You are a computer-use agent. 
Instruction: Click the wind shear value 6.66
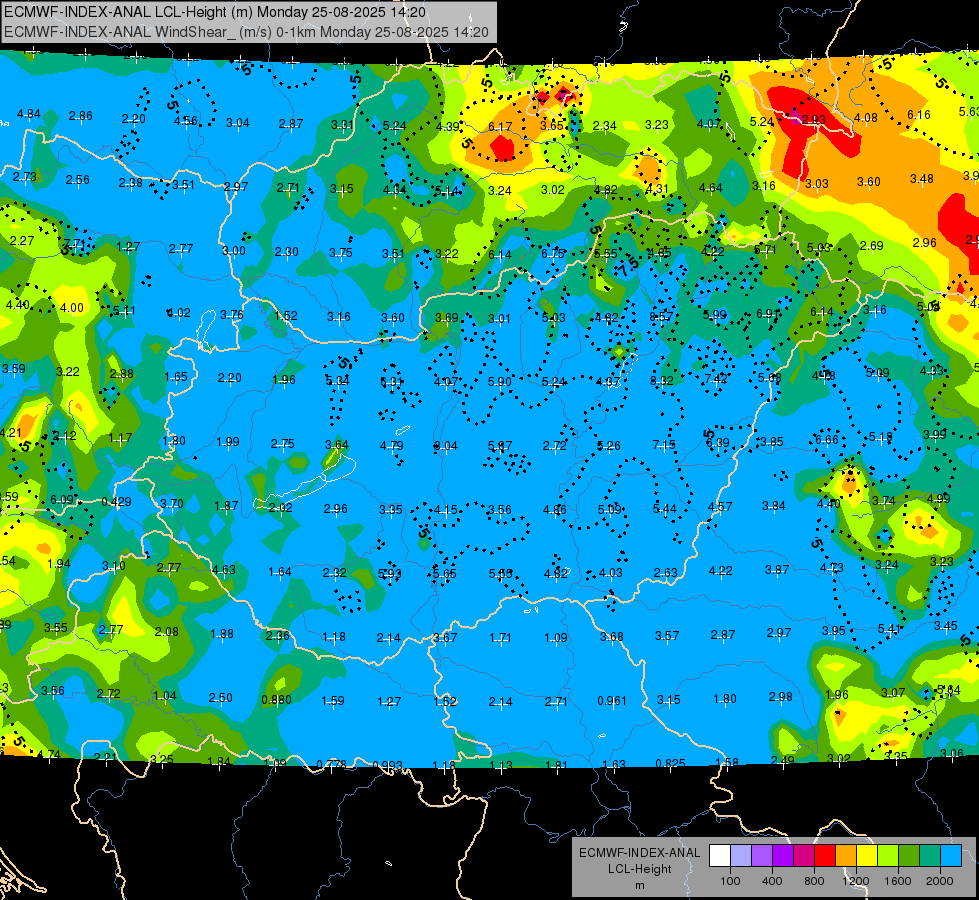point(827,440)
